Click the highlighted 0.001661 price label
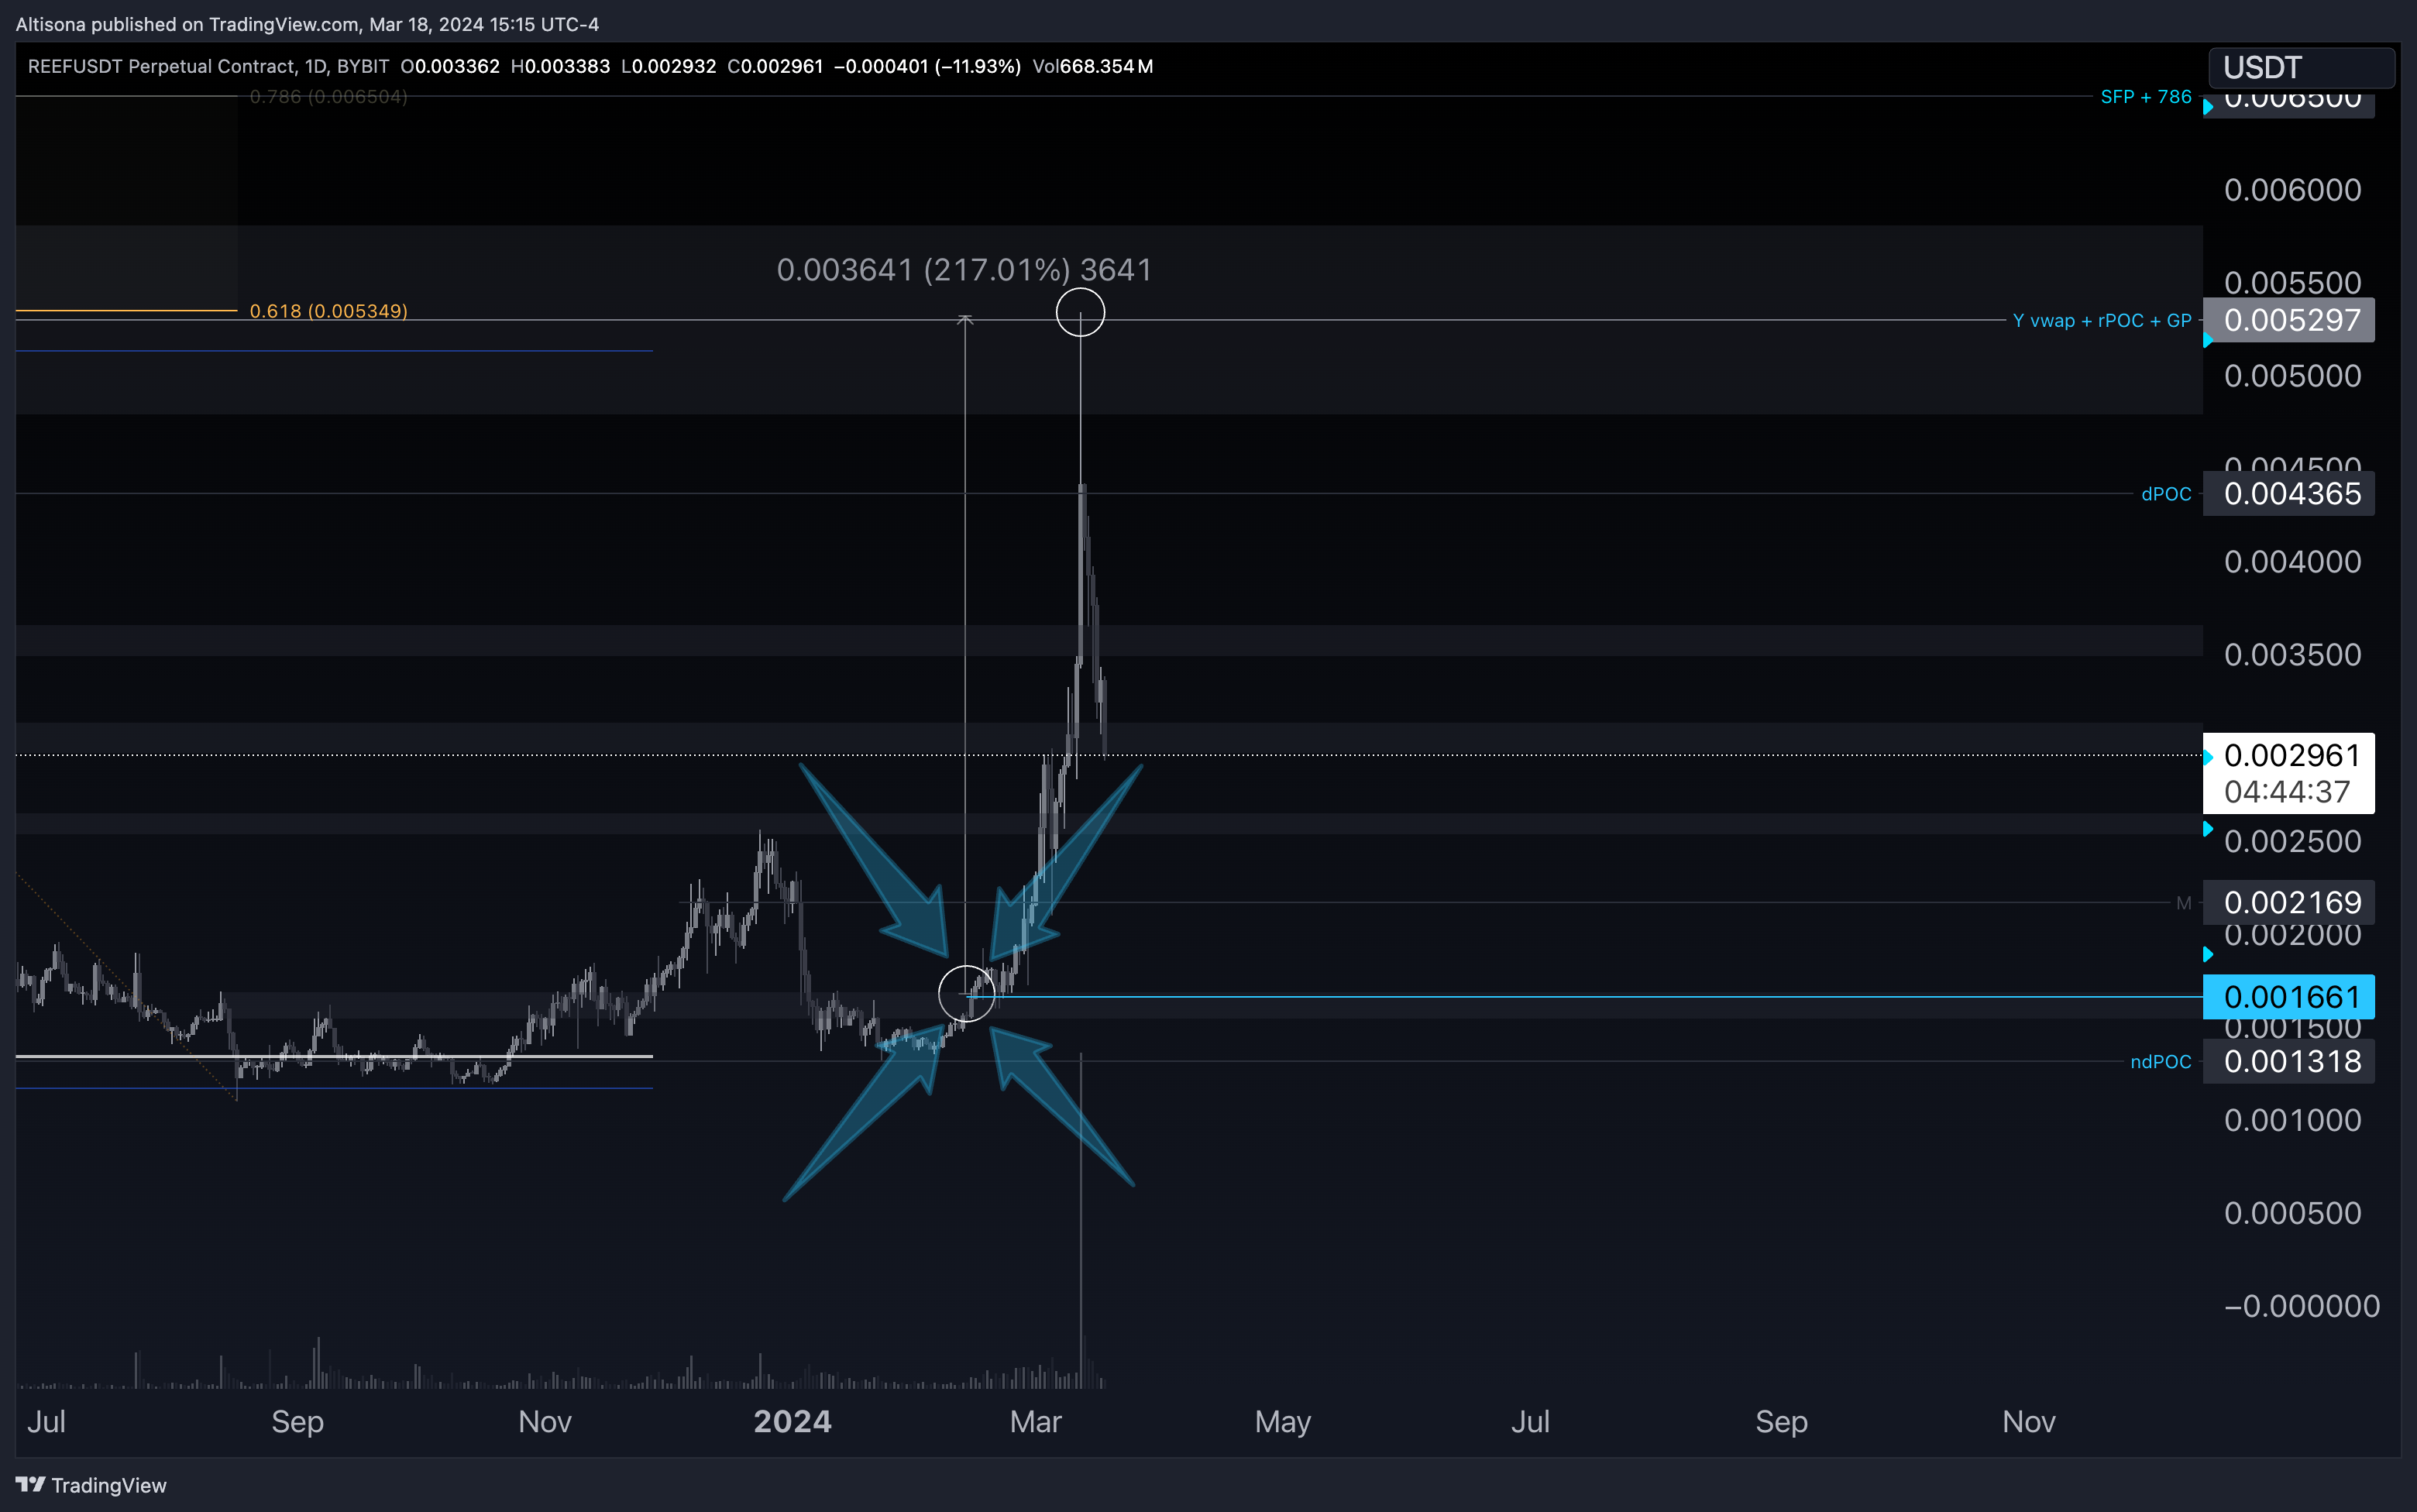This screenshot has width=2417, height=1512. tap(2289, 997)
